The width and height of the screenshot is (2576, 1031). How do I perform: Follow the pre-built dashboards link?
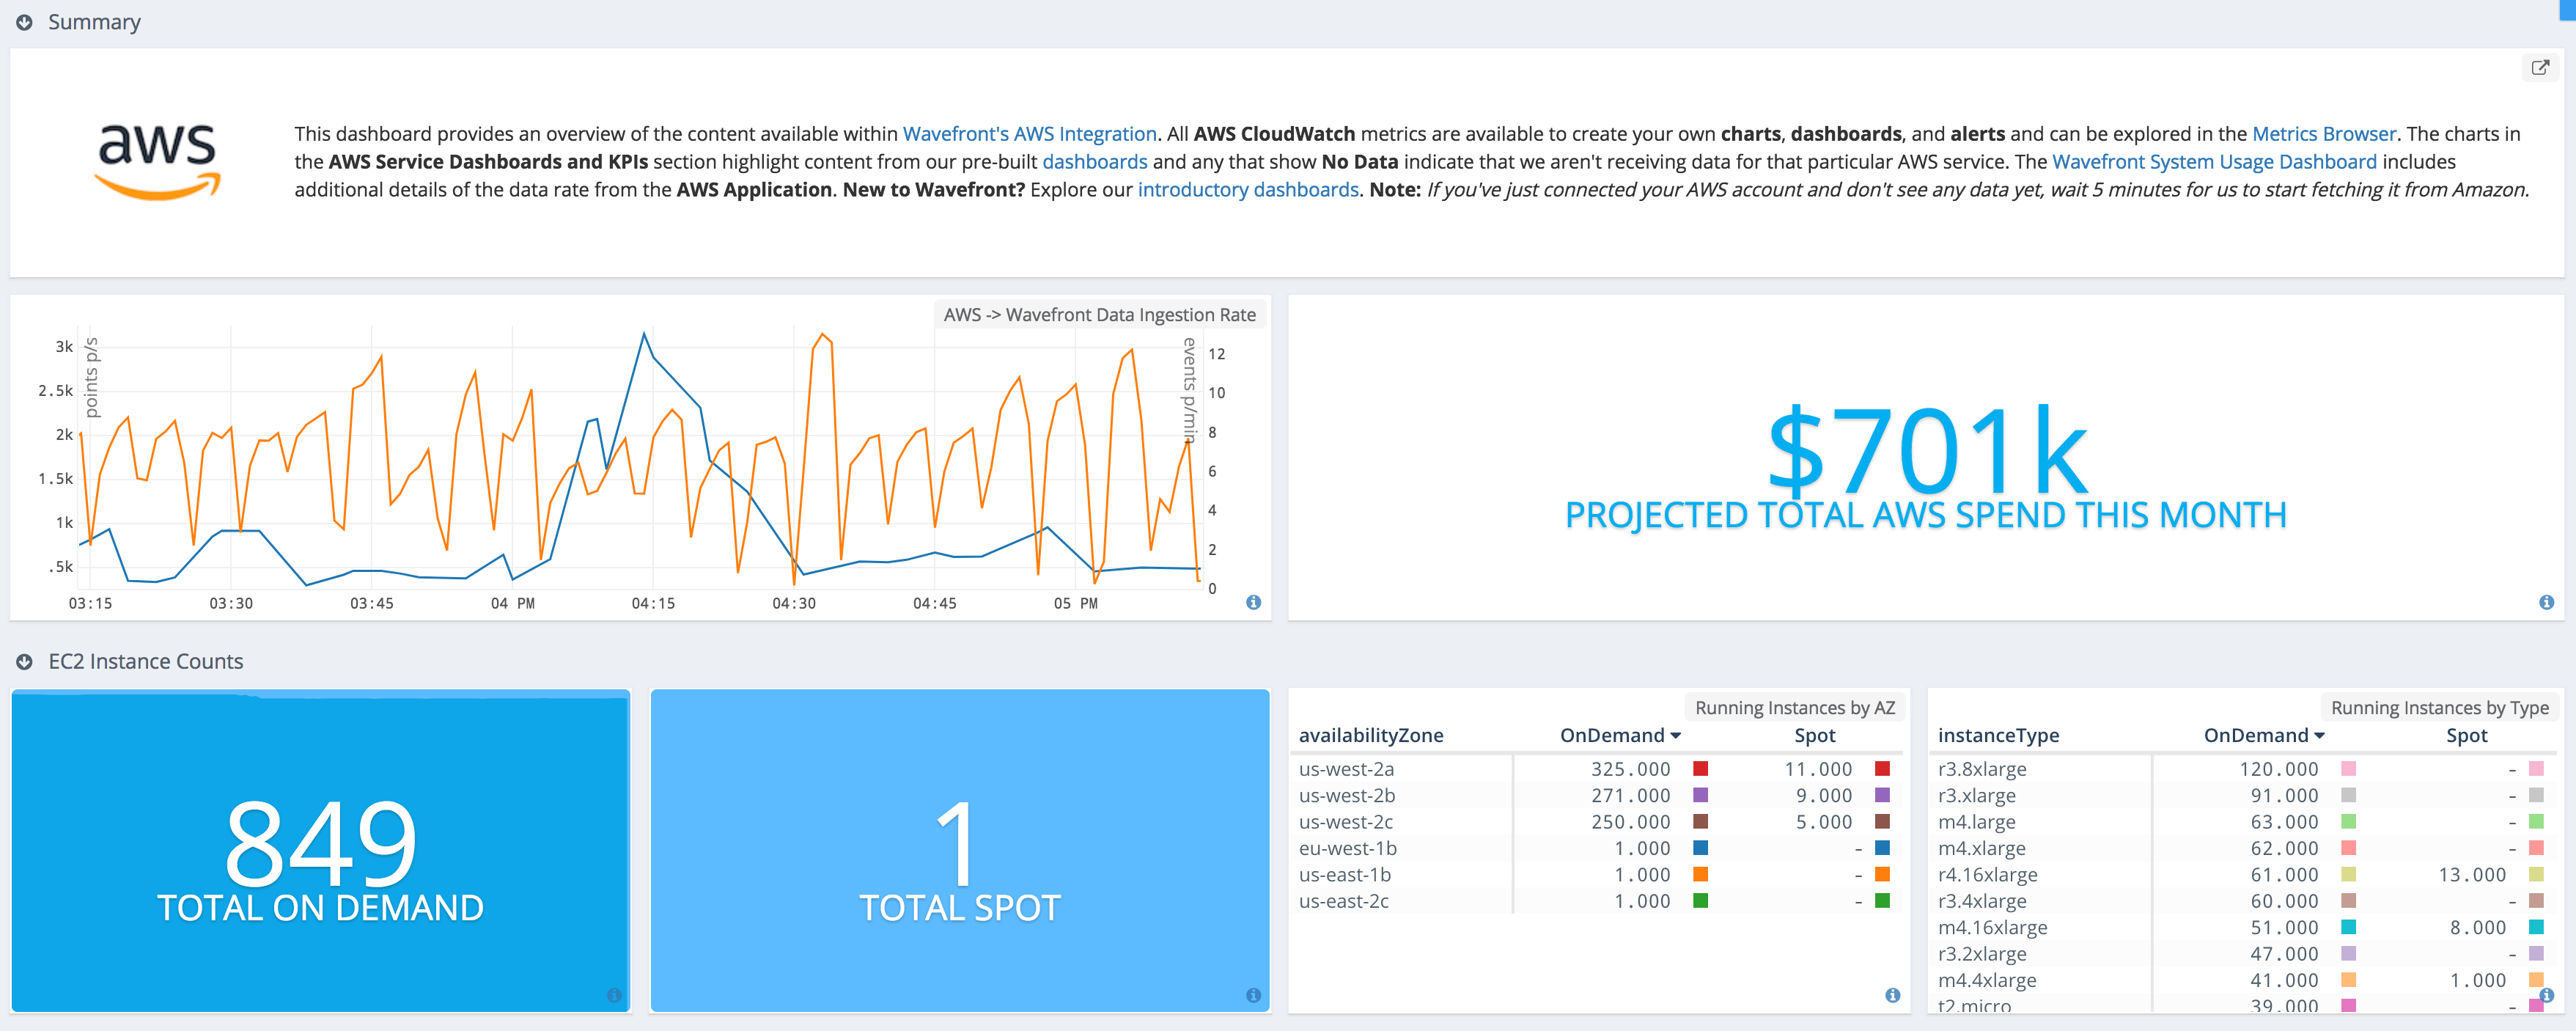1094,162
